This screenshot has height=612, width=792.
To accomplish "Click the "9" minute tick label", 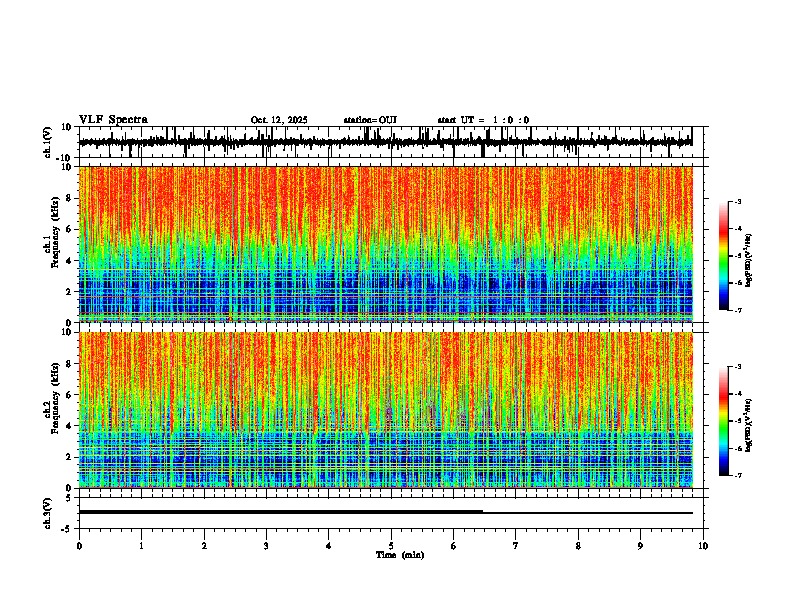I will point(640,546).
